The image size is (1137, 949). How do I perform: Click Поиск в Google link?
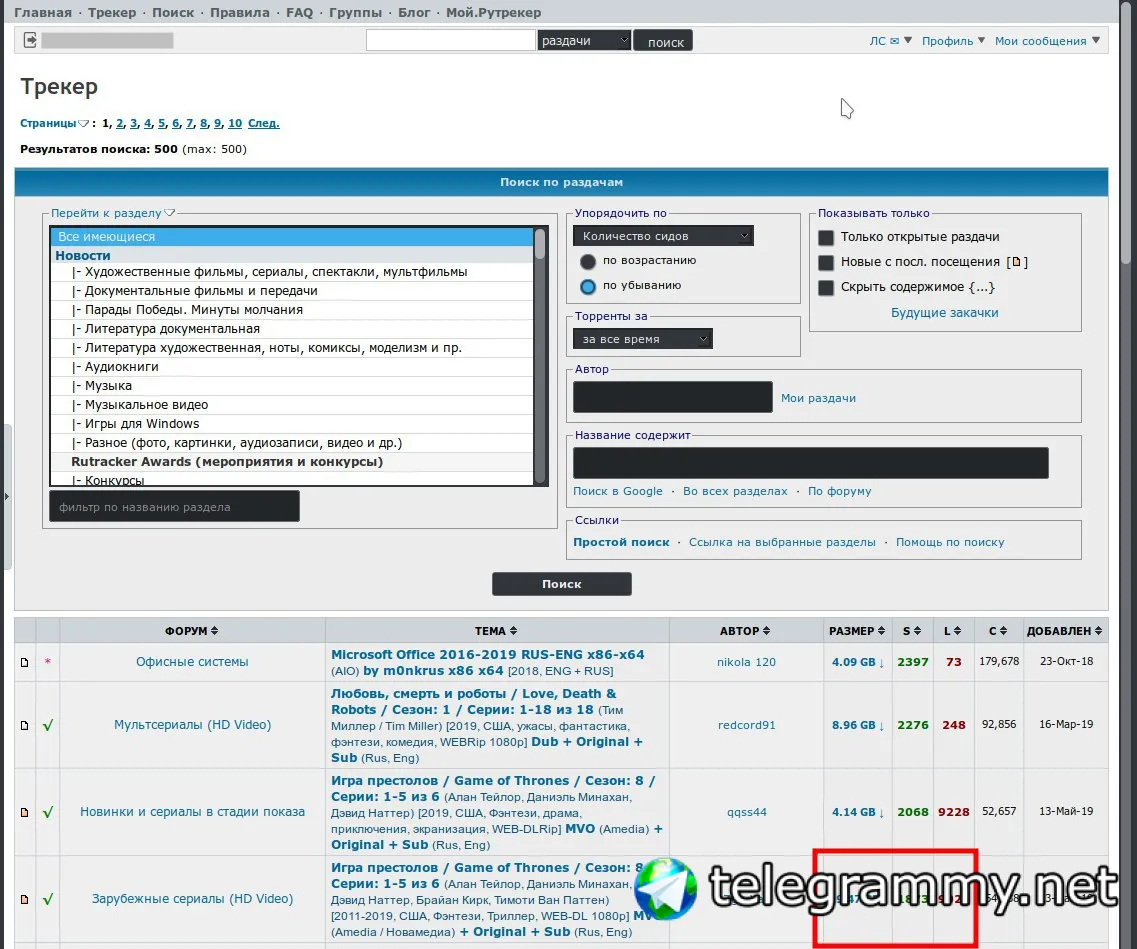click(x=618, y=491)
